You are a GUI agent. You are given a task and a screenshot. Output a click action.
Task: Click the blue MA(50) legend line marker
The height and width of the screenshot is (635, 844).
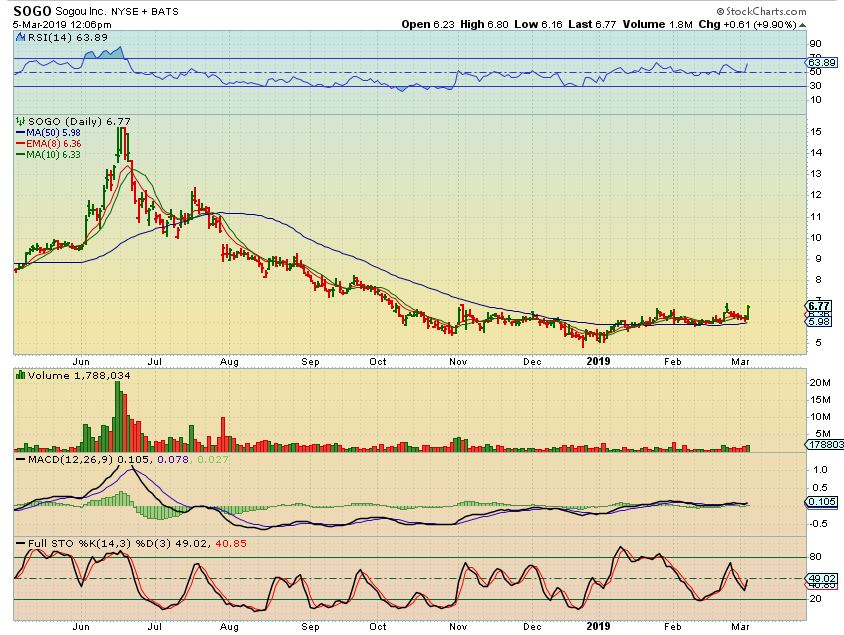point(19,132)
